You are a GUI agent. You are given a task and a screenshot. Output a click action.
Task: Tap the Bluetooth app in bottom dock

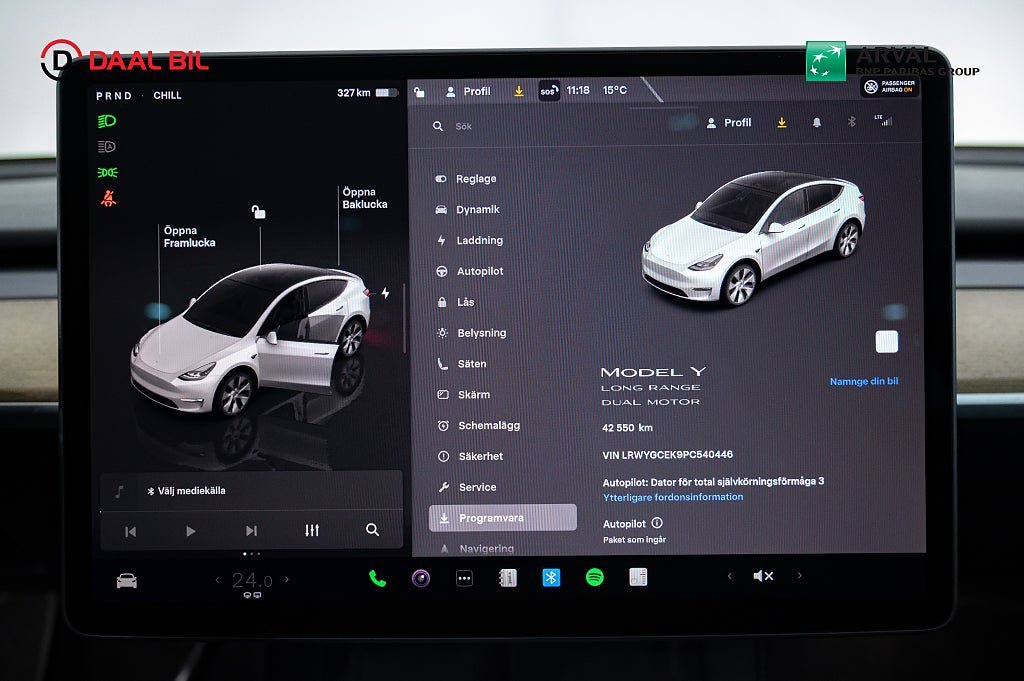point(551,577)
